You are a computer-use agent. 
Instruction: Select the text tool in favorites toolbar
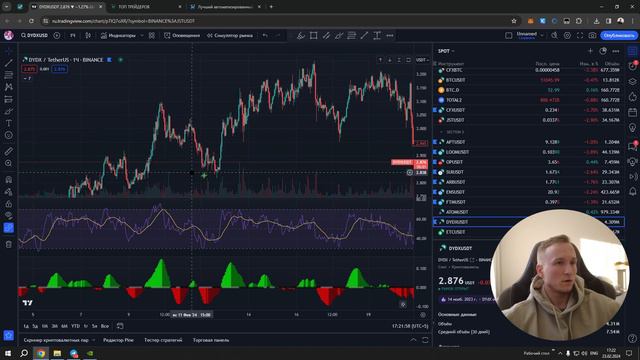pos(377,36)
